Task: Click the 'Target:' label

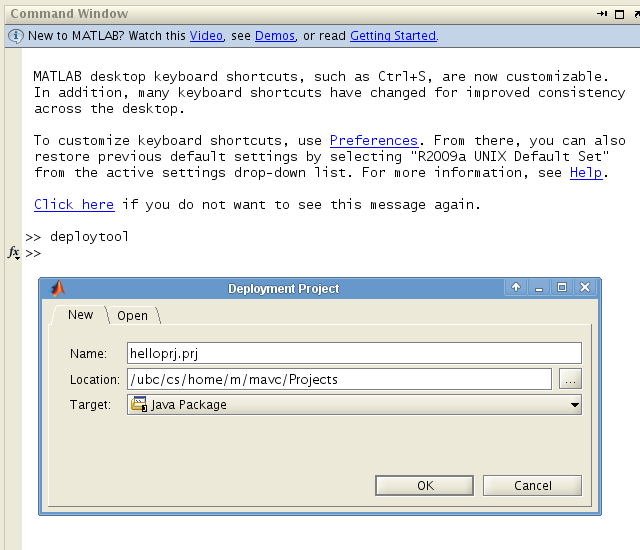Action: (x=90, y=405)
